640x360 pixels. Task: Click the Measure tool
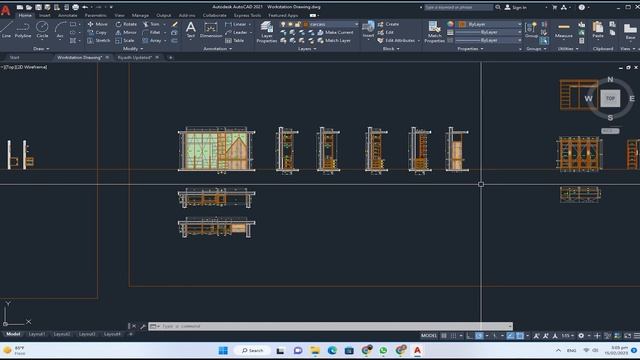[x=564, y=30]
